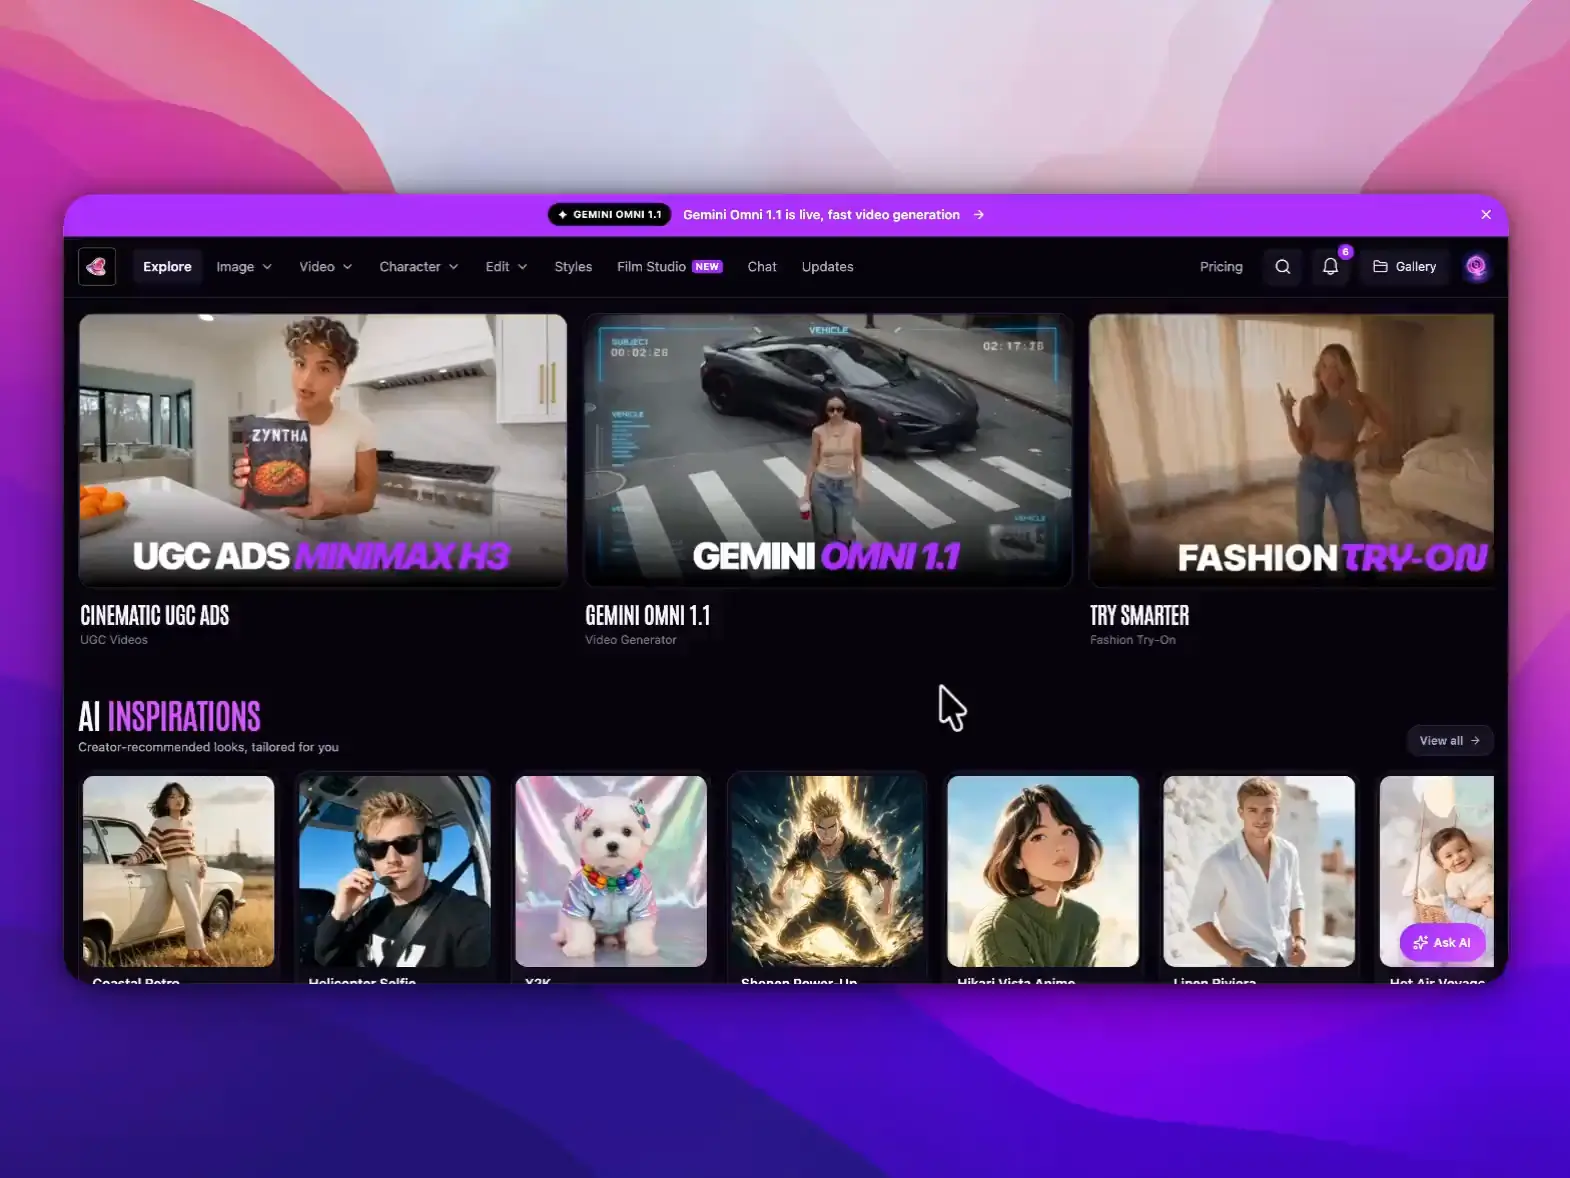Click the Gemini Omni 1.1 badge
This screenshot has width=1570, height=1178.
(x=609, y=215)
